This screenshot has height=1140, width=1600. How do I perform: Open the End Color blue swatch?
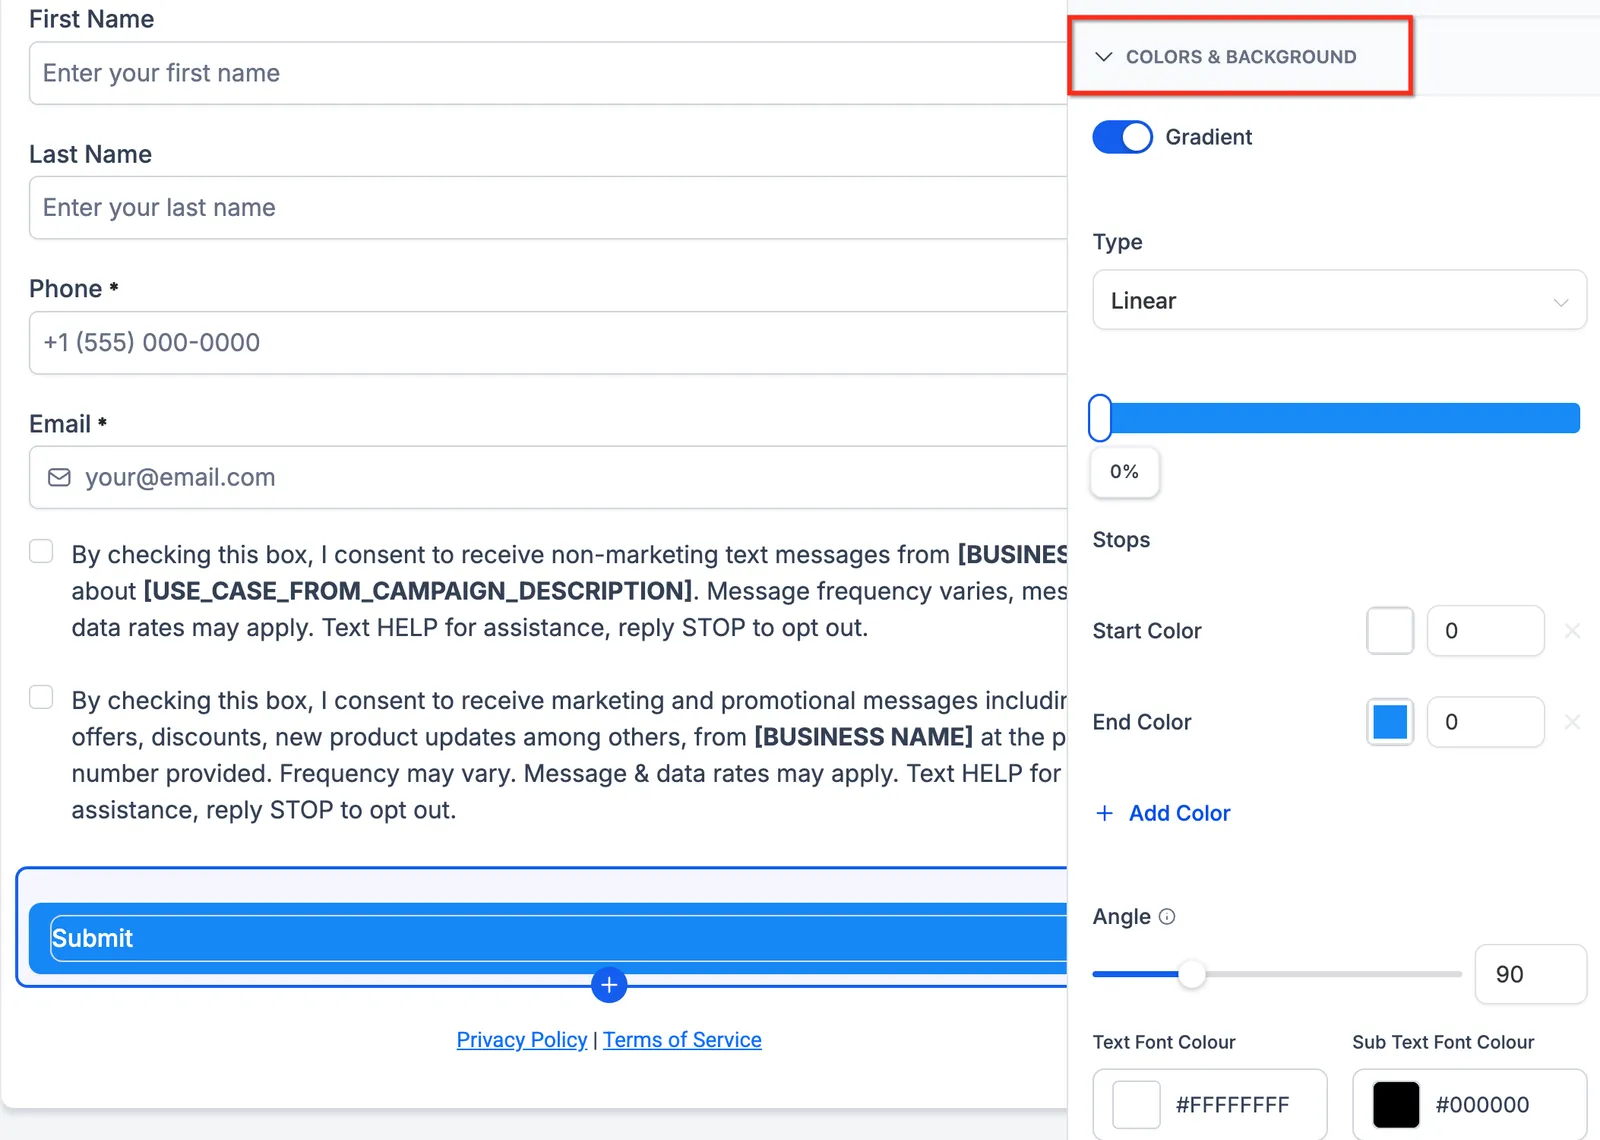tap(1390, 722)
